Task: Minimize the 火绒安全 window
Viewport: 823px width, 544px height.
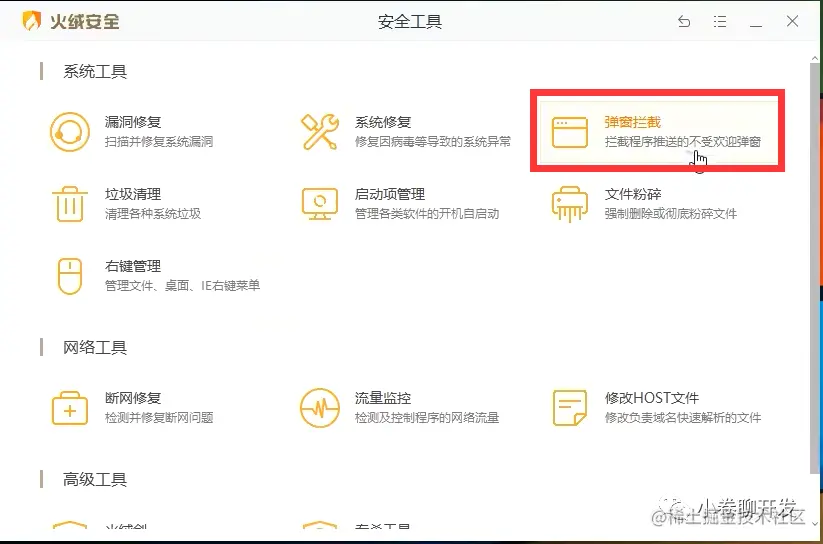Action: coord(756,25)
